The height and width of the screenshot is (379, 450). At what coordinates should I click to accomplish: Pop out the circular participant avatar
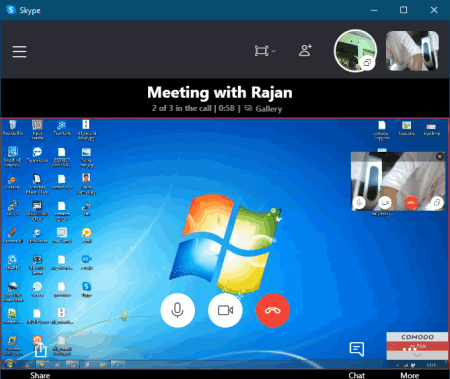click(x=367, y=63)
